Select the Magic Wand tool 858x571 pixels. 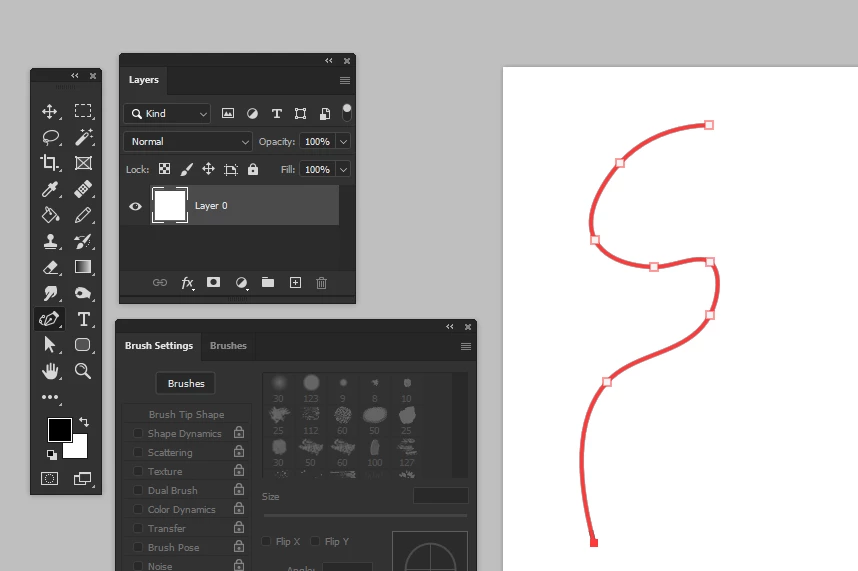tap(83, 137)
